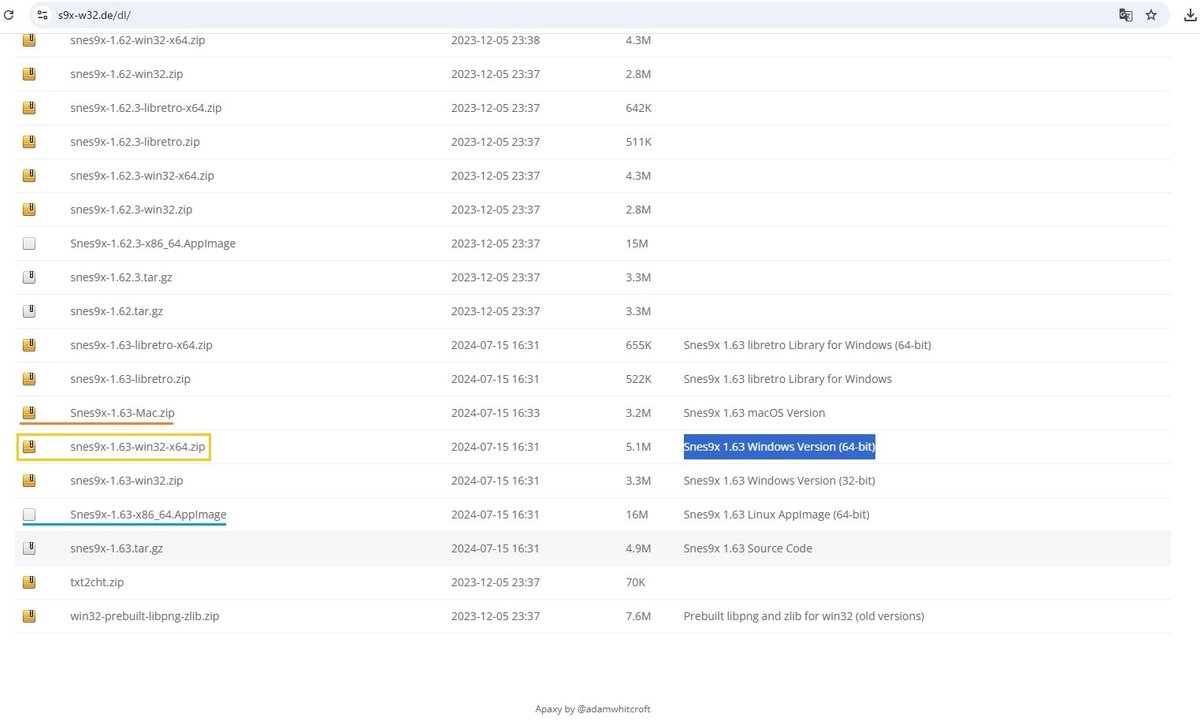Click archive icon for snes9x-1.62.tar.gz

29,311
